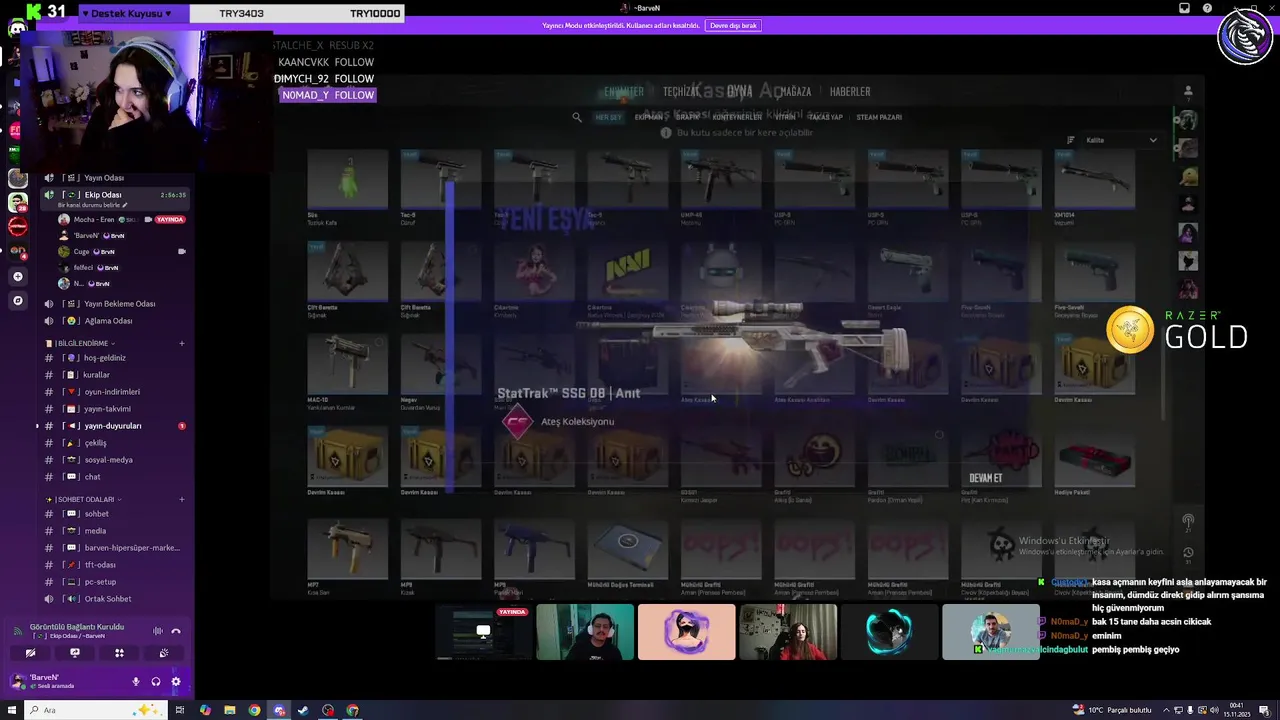Toggle noise suppression waveform icon
Screen dimensions: 1280x720
(157, 631)
